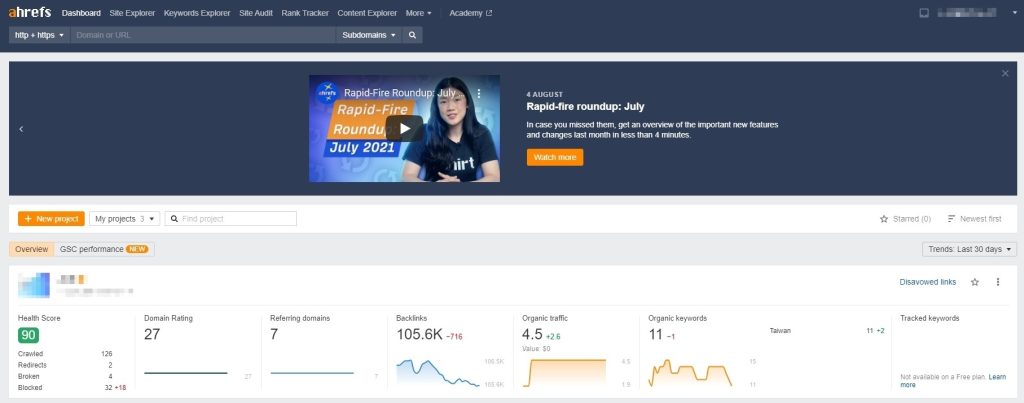Switch to the Overview tab

tap(31, 250)
